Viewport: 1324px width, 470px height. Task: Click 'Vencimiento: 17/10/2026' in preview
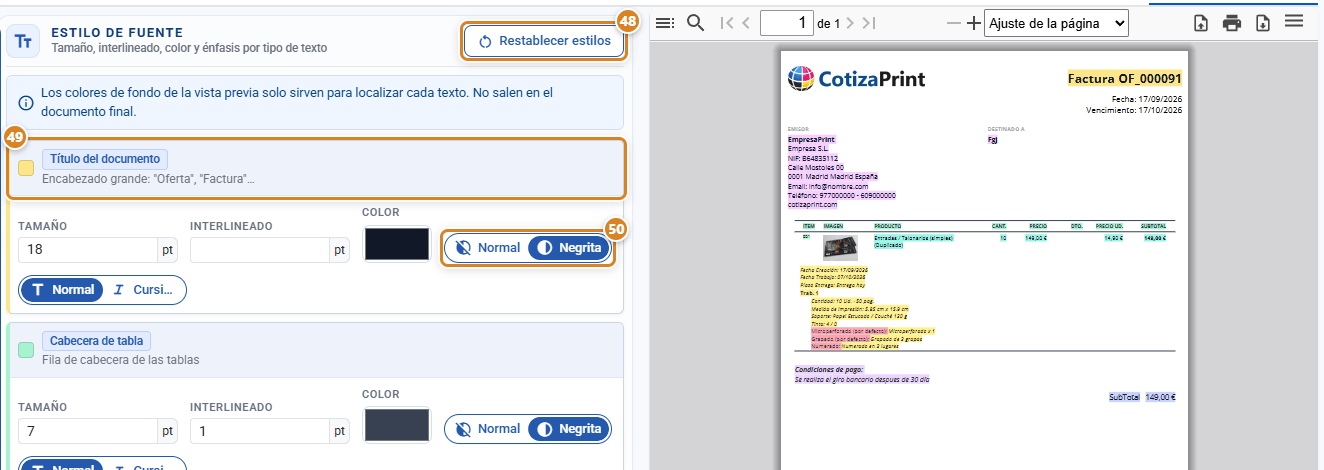pyautogui.click(x=1133, y=110)
